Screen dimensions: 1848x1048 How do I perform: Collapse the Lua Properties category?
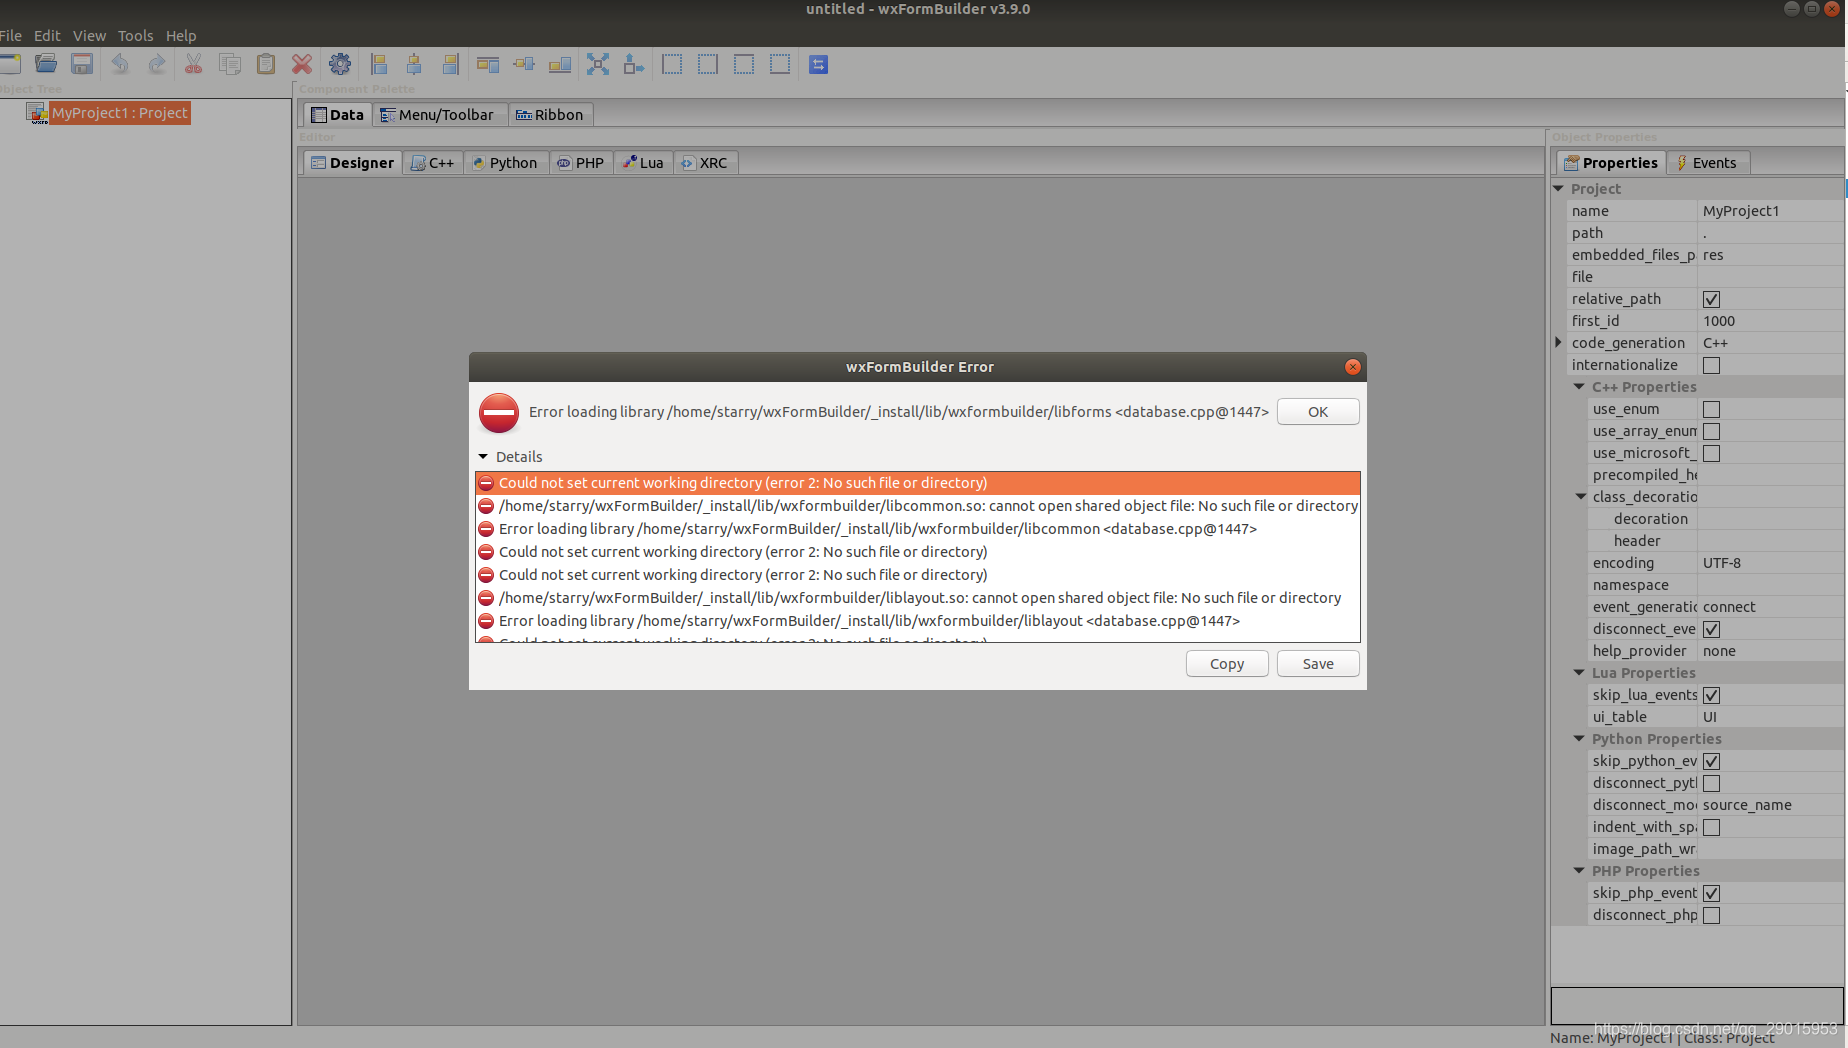coord(1579,672)
